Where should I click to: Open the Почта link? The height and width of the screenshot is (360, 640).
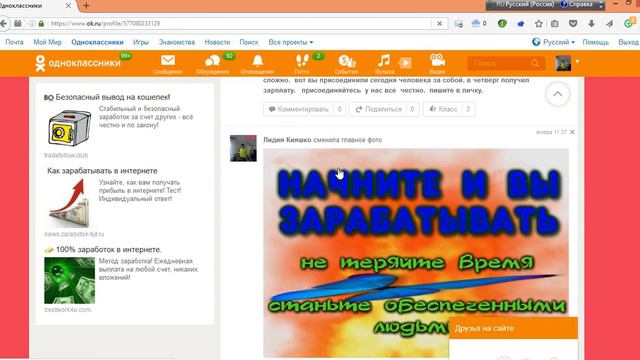coord(14,42)
